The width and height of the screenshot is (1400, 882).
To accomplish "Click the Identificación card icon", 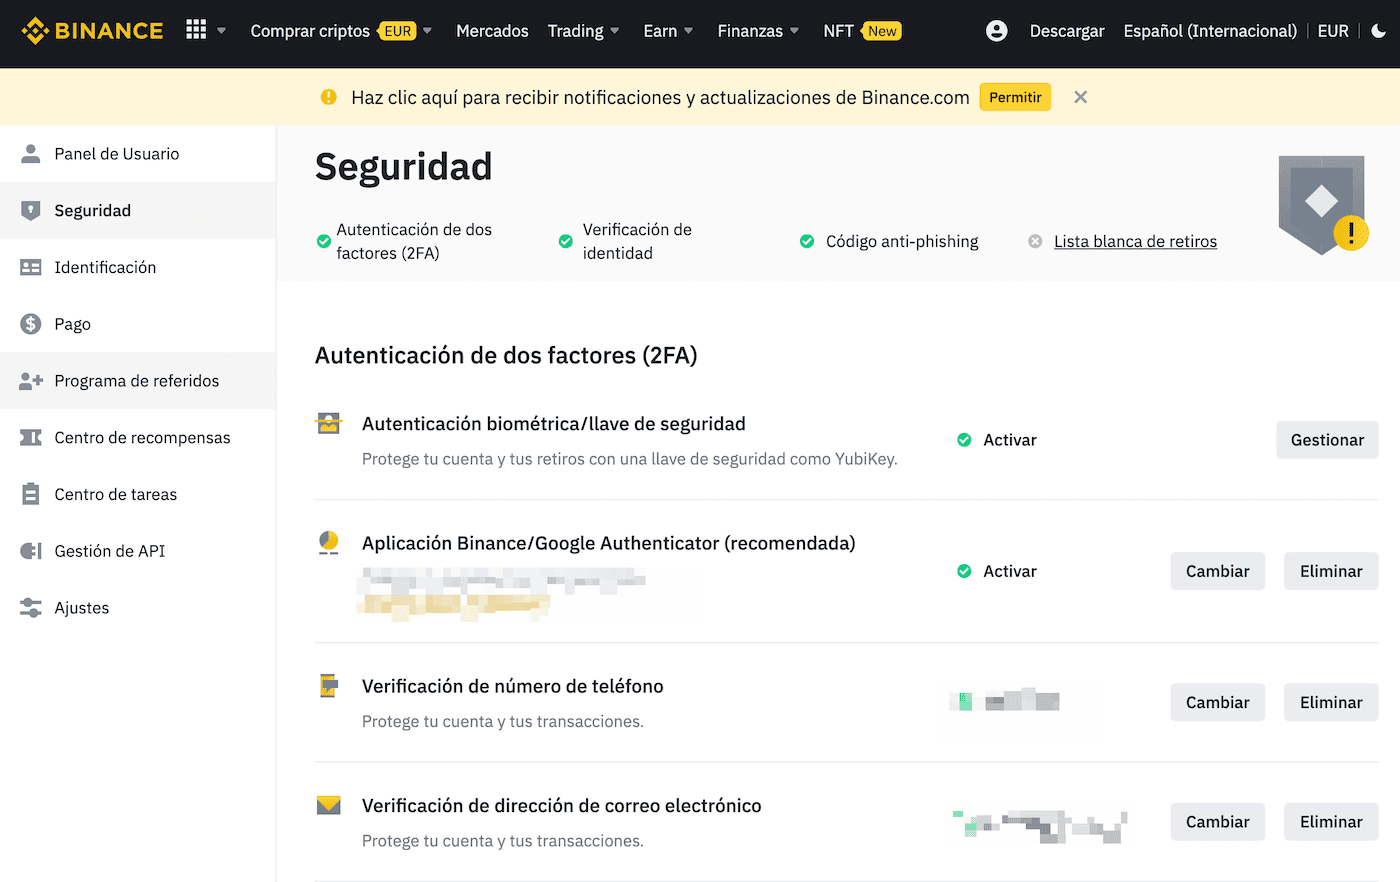I will pyautogui.click(x=31, y=267).
